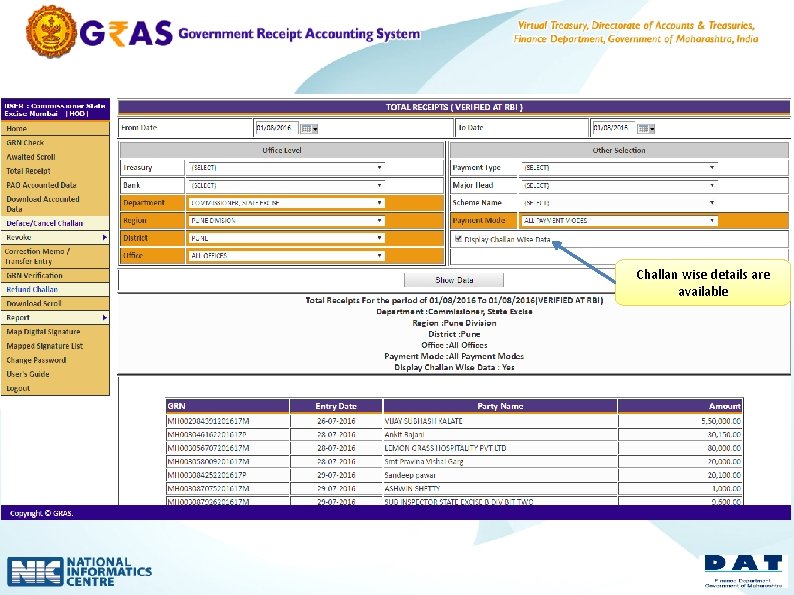Open PAO Accounted Data menu item
794x595 pixels.
coord(55,185)
